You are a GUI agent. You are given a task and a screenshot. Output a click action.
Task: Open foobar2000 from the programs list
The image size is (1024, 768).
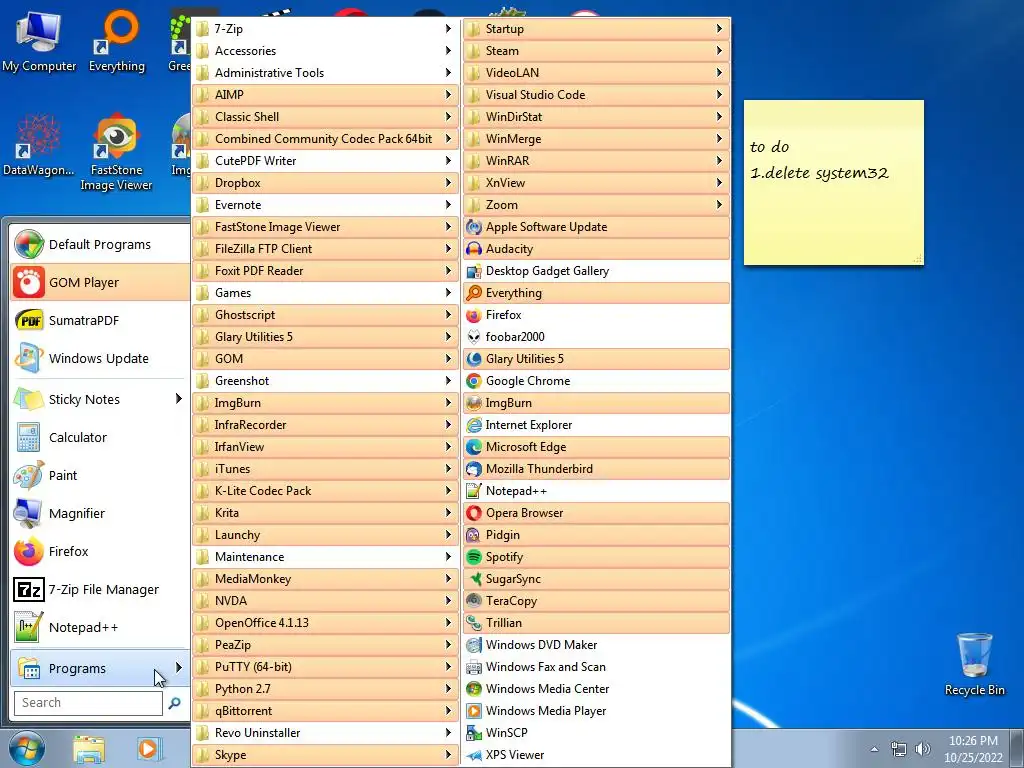(x=596, y=337)
